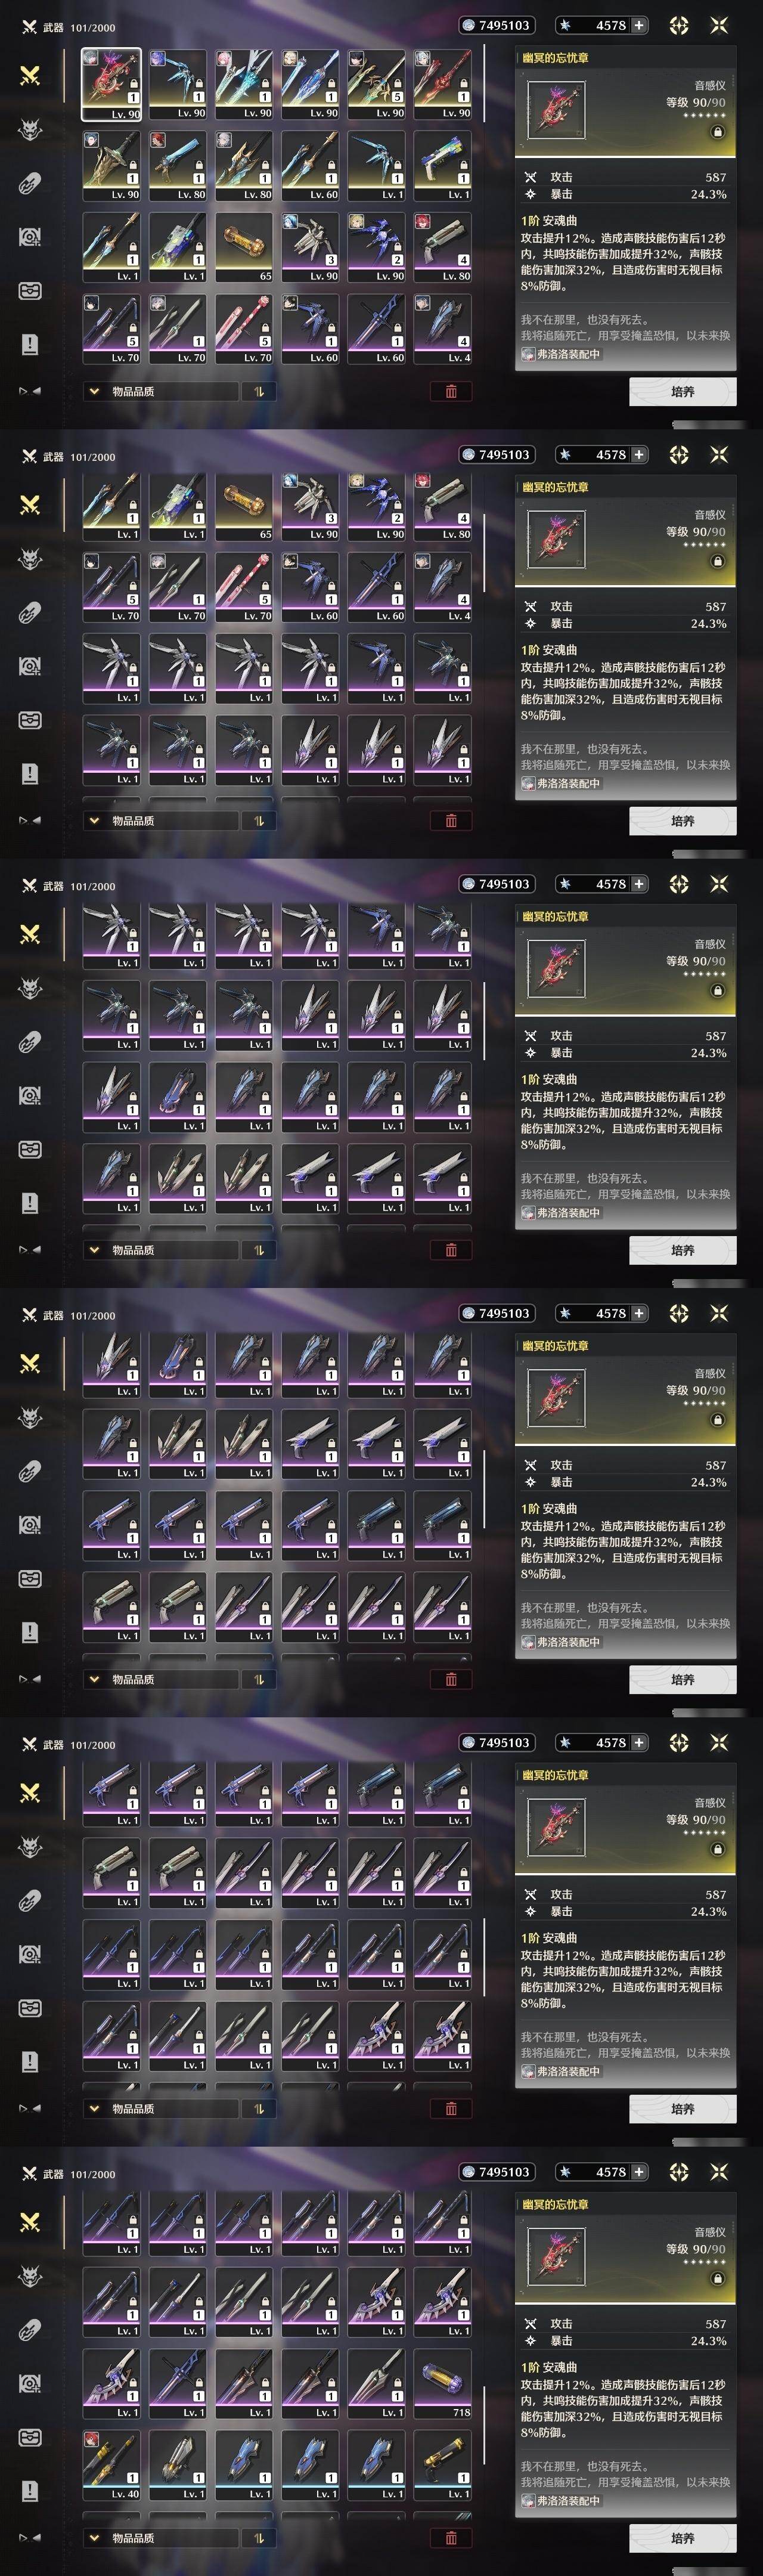763x2576 pixels.
Task: Toggle the lock in bottom-most weapon detail card
Action: pyautogui.click(x=718, y=2279)
